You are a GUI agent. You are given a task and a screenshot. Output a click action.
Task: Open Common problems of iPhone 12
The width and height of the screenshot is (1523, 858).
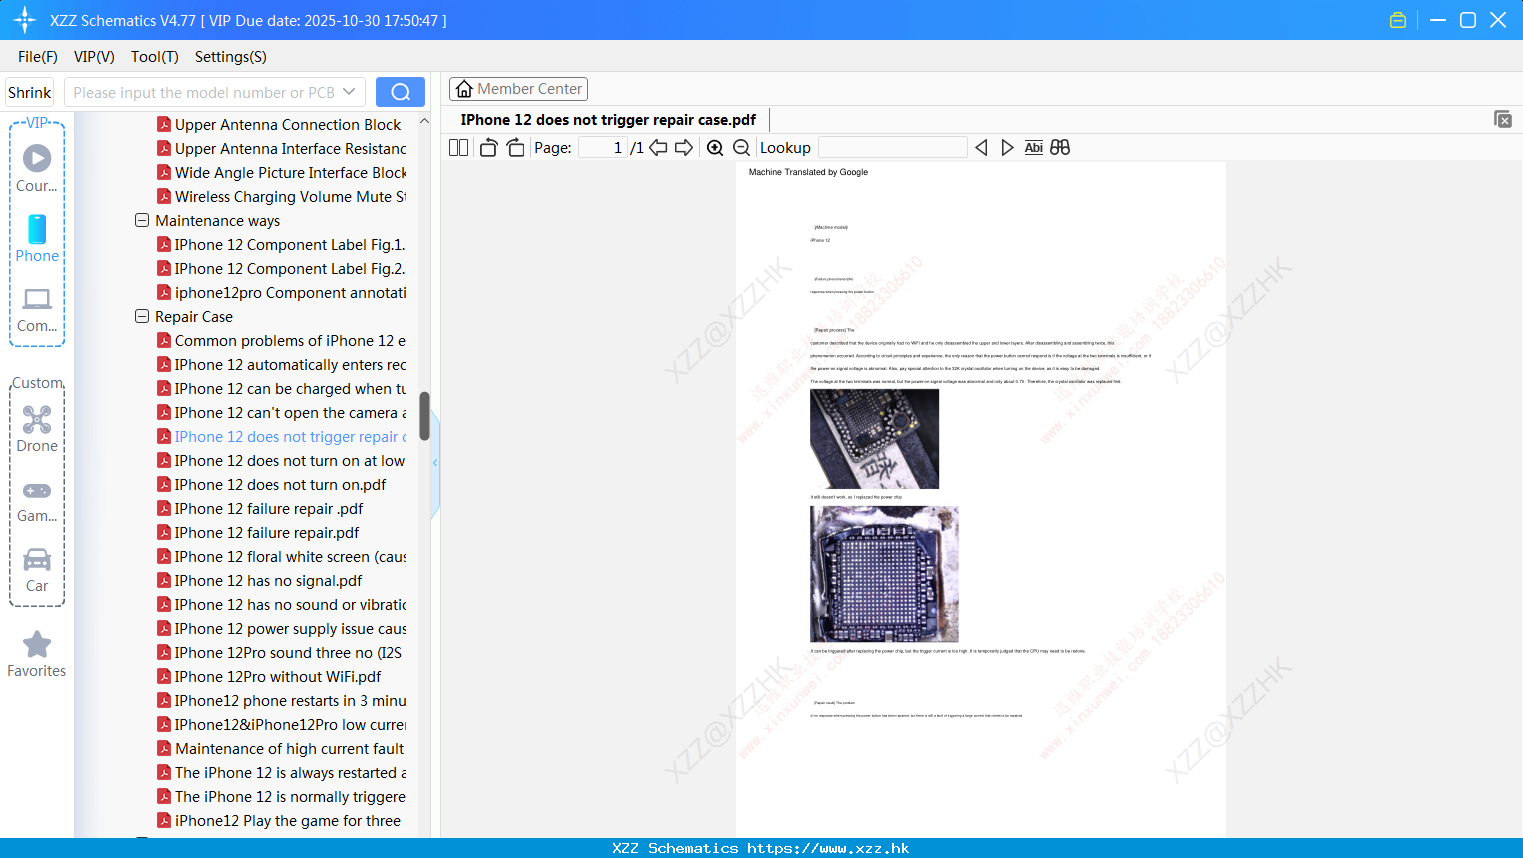(282, 340)
